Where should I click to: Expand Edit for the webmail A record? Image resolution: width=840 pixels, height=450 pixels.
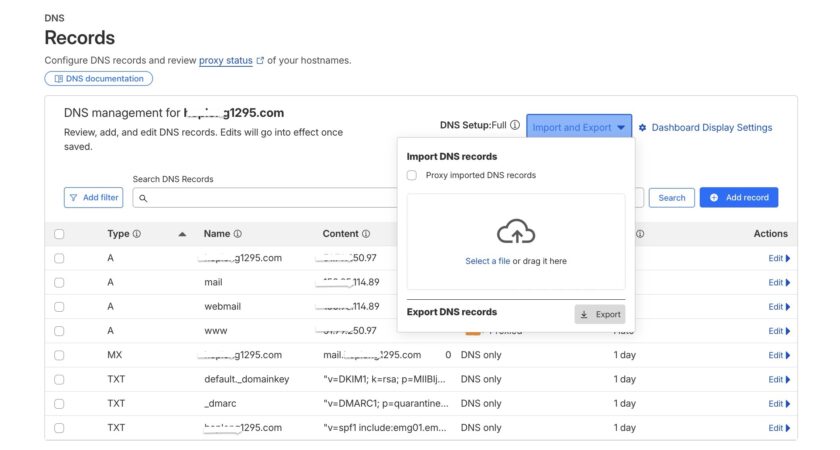[779, 306]
